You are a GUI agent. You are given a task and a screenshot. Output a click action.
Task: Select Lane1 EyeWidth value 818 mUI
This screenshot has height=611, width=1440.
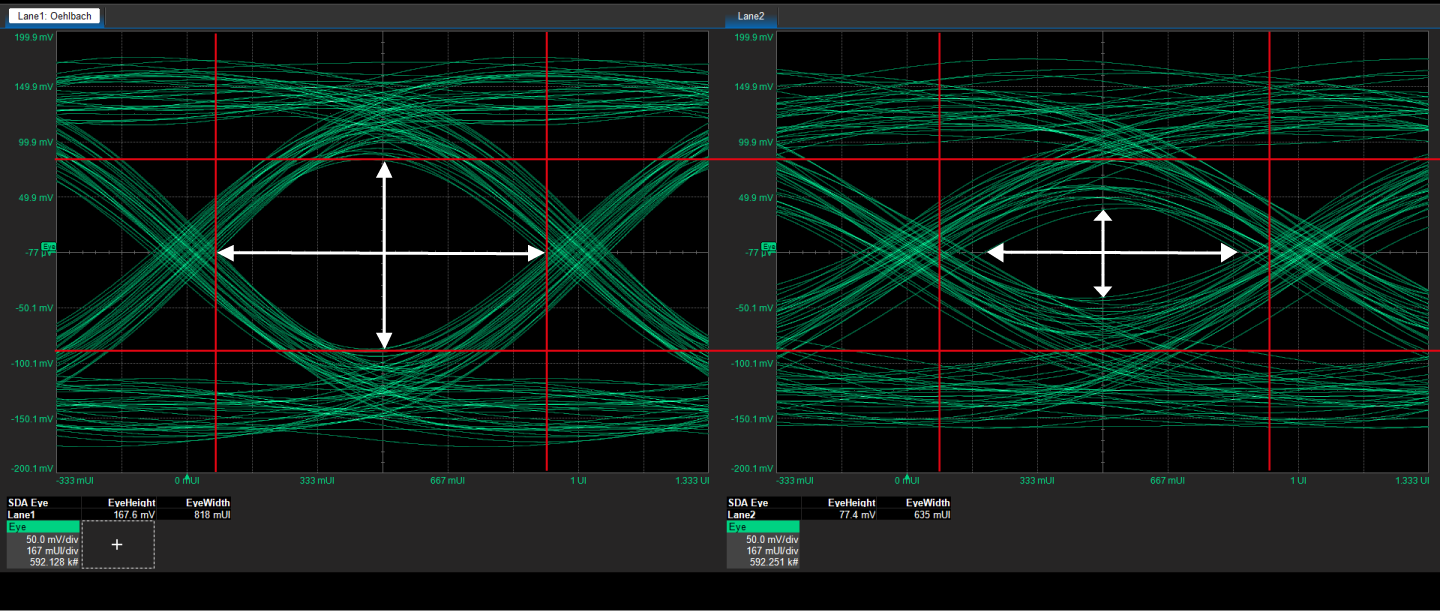point(211,515)
